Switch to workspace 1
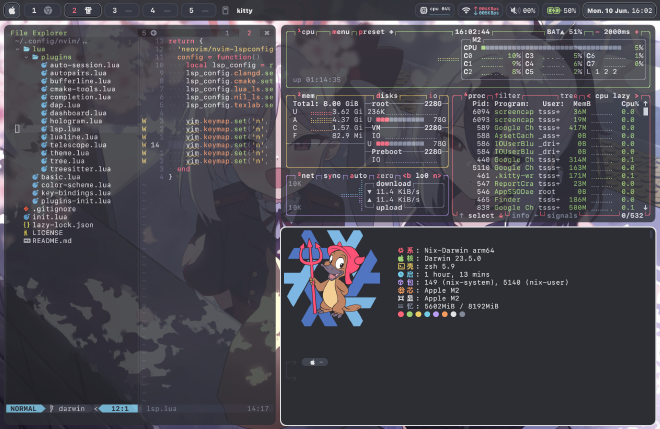Screen dimensions: 660x429 43,11
